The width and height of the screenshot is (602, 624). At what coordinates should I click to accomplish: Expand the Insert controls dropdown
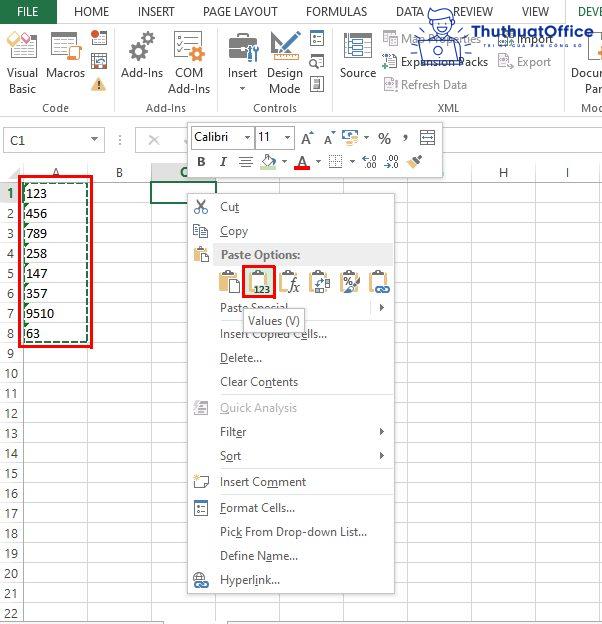pyautogui.click(x=242, y=88)
